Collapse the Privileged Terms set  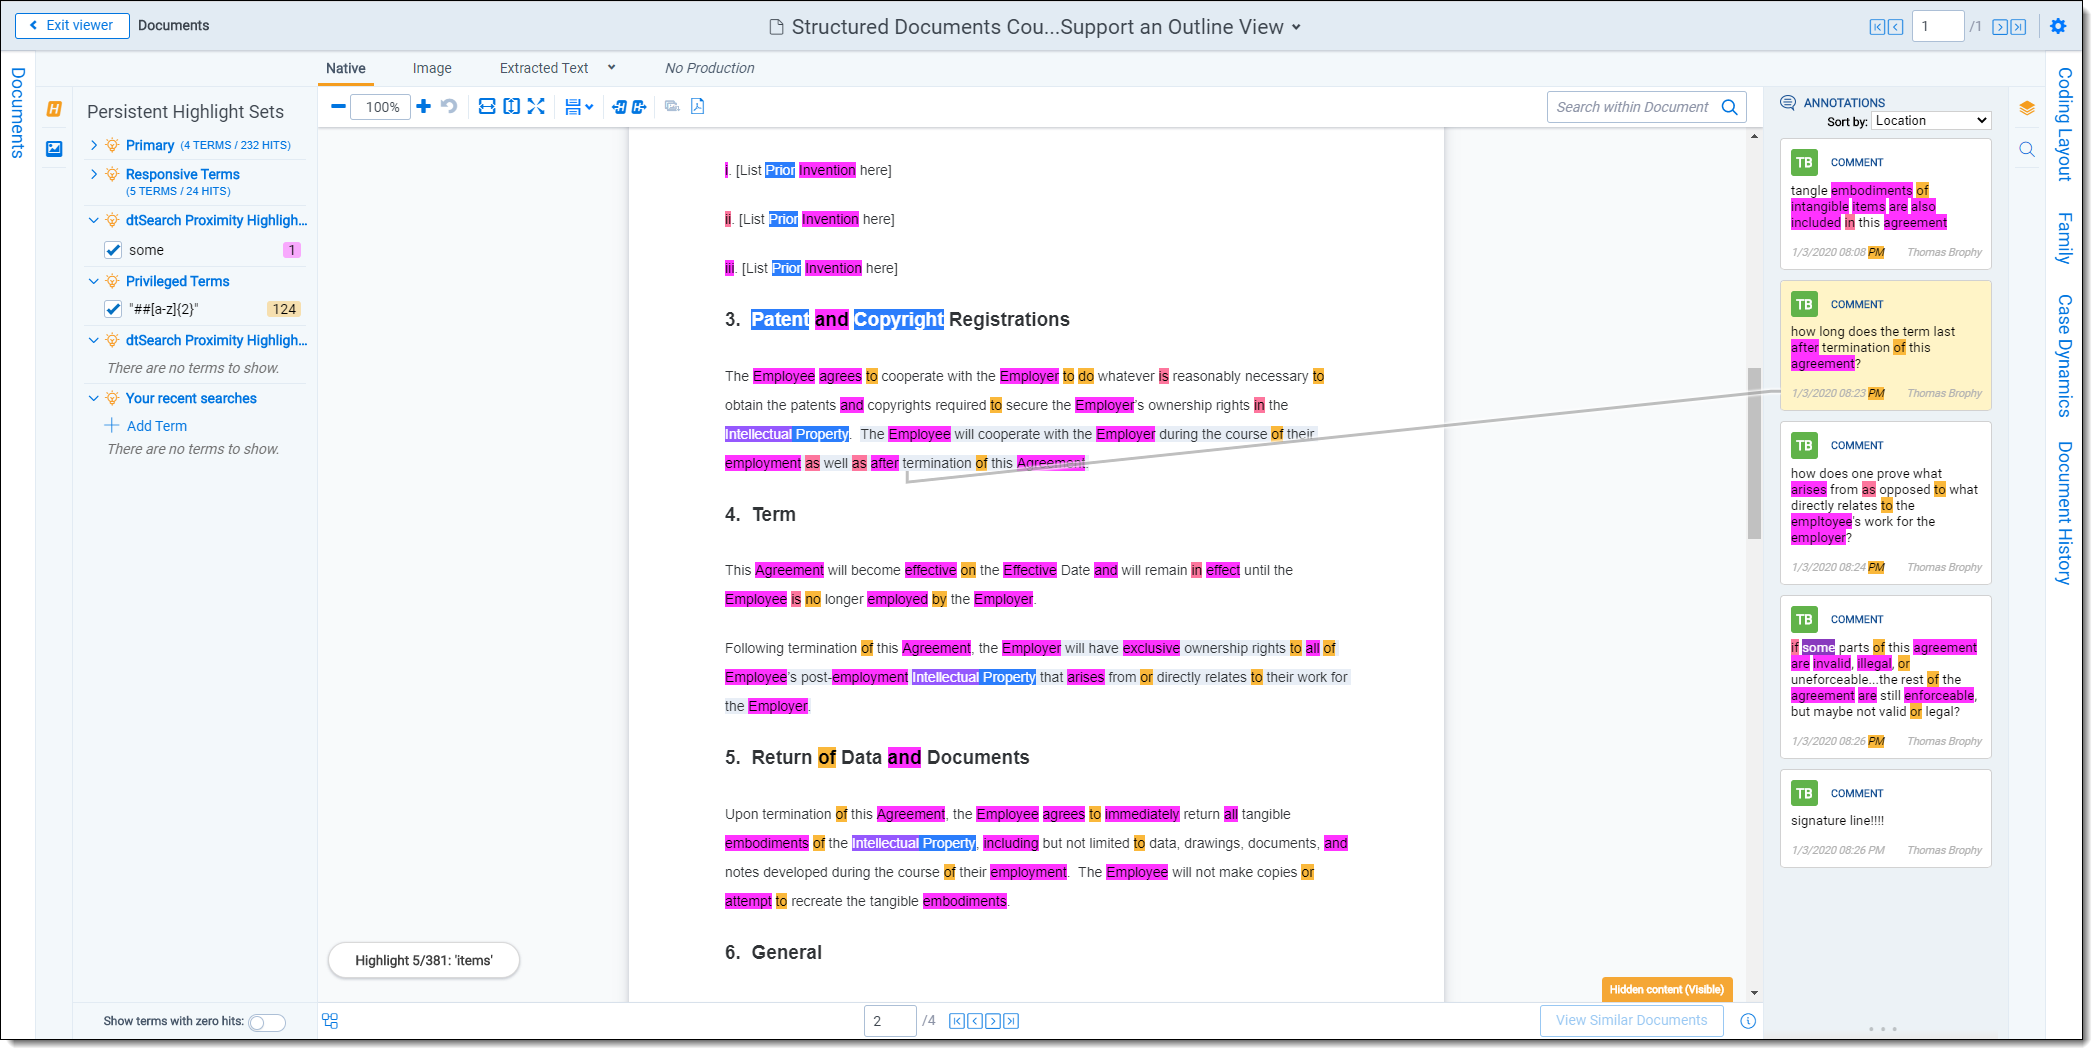click(x=94, y=281)
